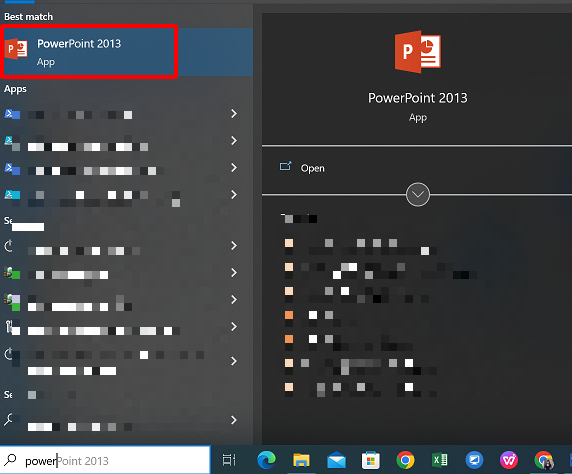Open Task View from the taskbar
The height and width of the screenshot is (474, 572).
point(229,460)
